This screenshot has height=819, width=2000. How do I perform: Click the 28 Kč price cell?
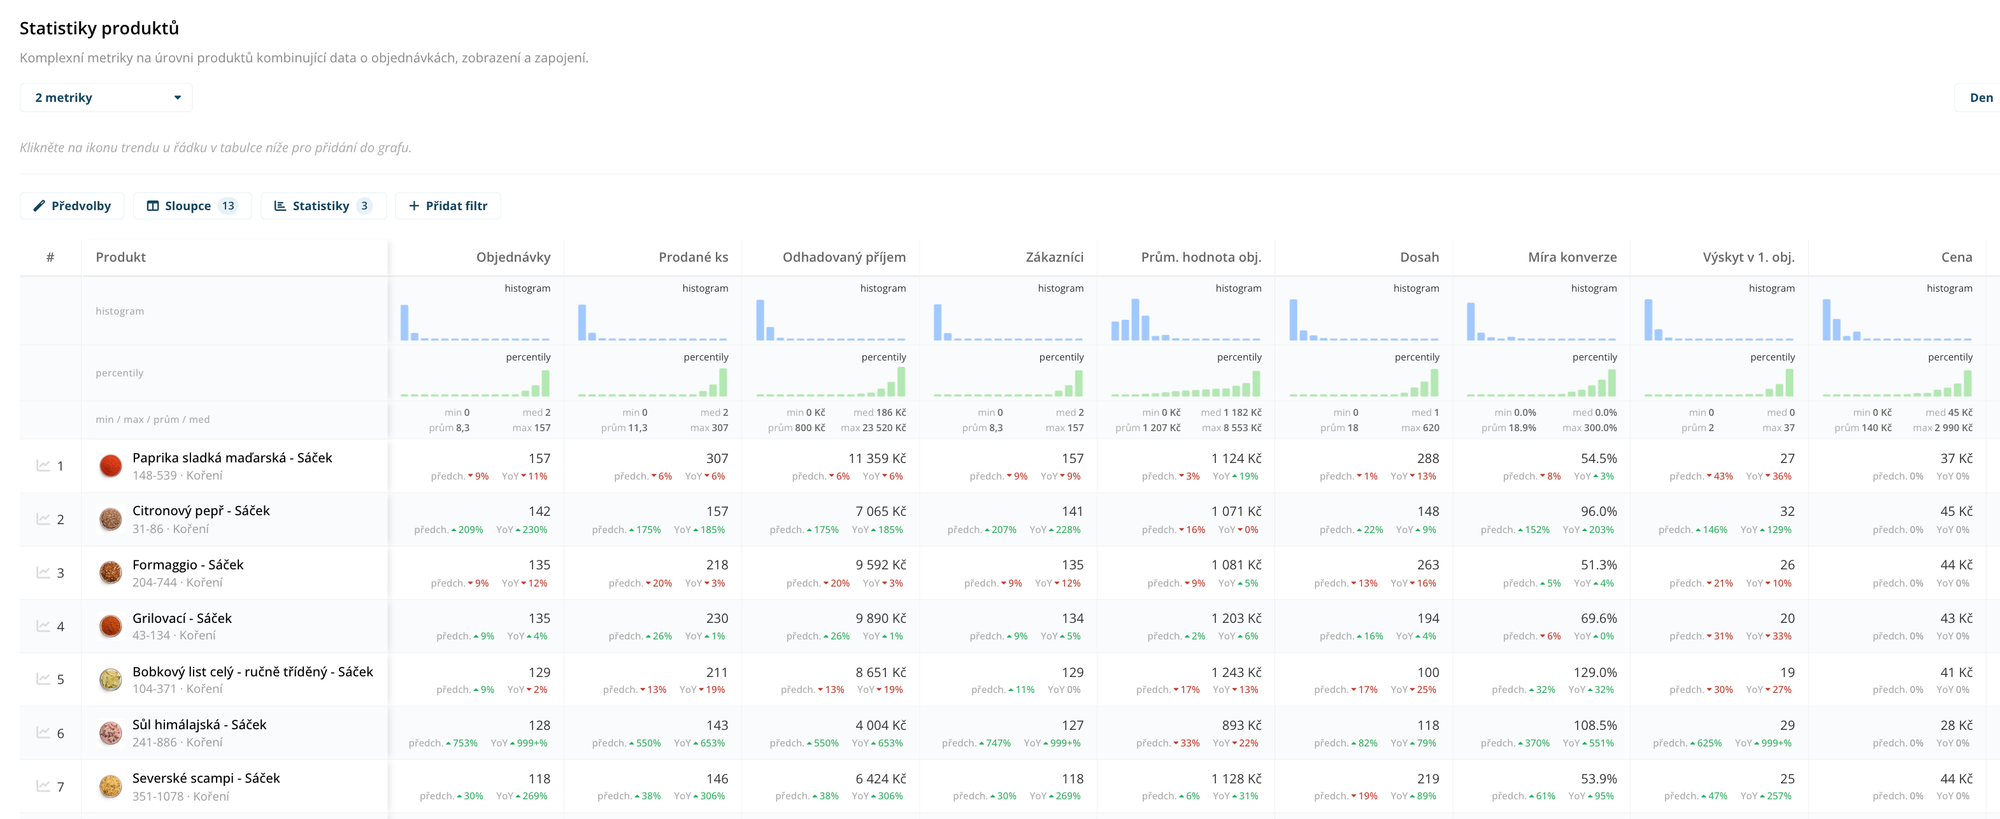(x=1956, y=725)
